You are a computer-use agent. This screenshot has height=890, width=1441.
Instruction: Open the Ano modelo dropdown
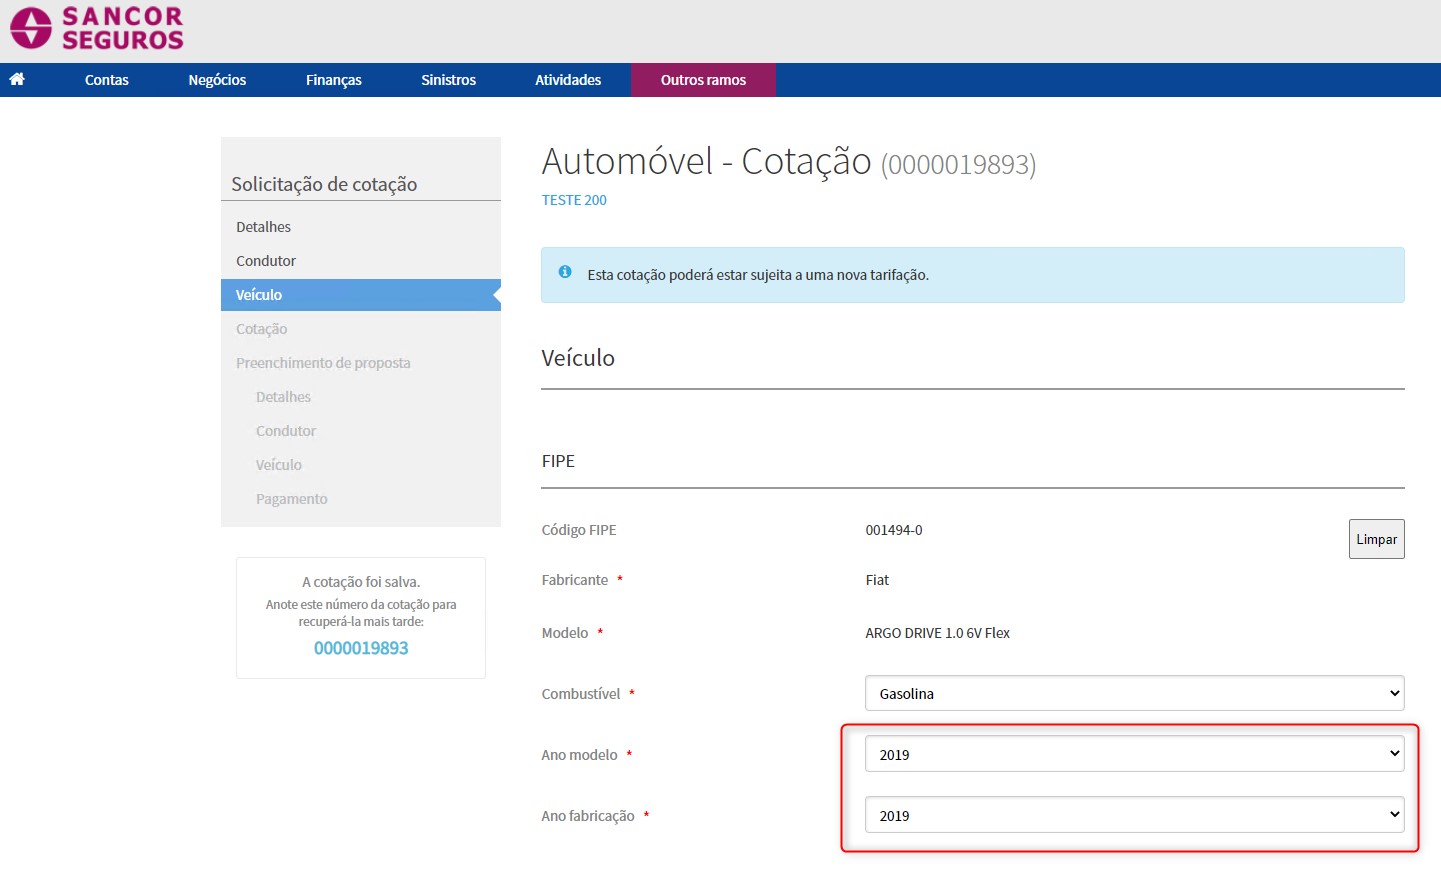[1134, 754]
